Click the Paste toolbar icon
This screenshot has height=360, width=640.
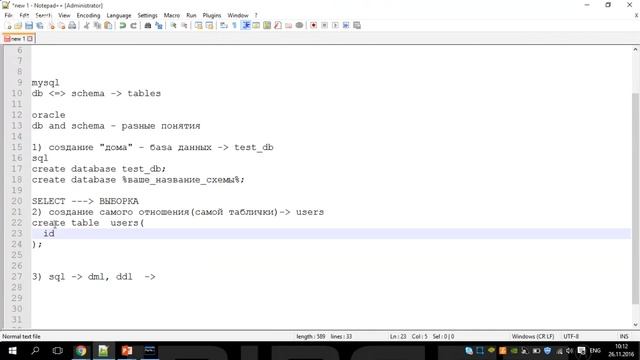tap(108, 25)
